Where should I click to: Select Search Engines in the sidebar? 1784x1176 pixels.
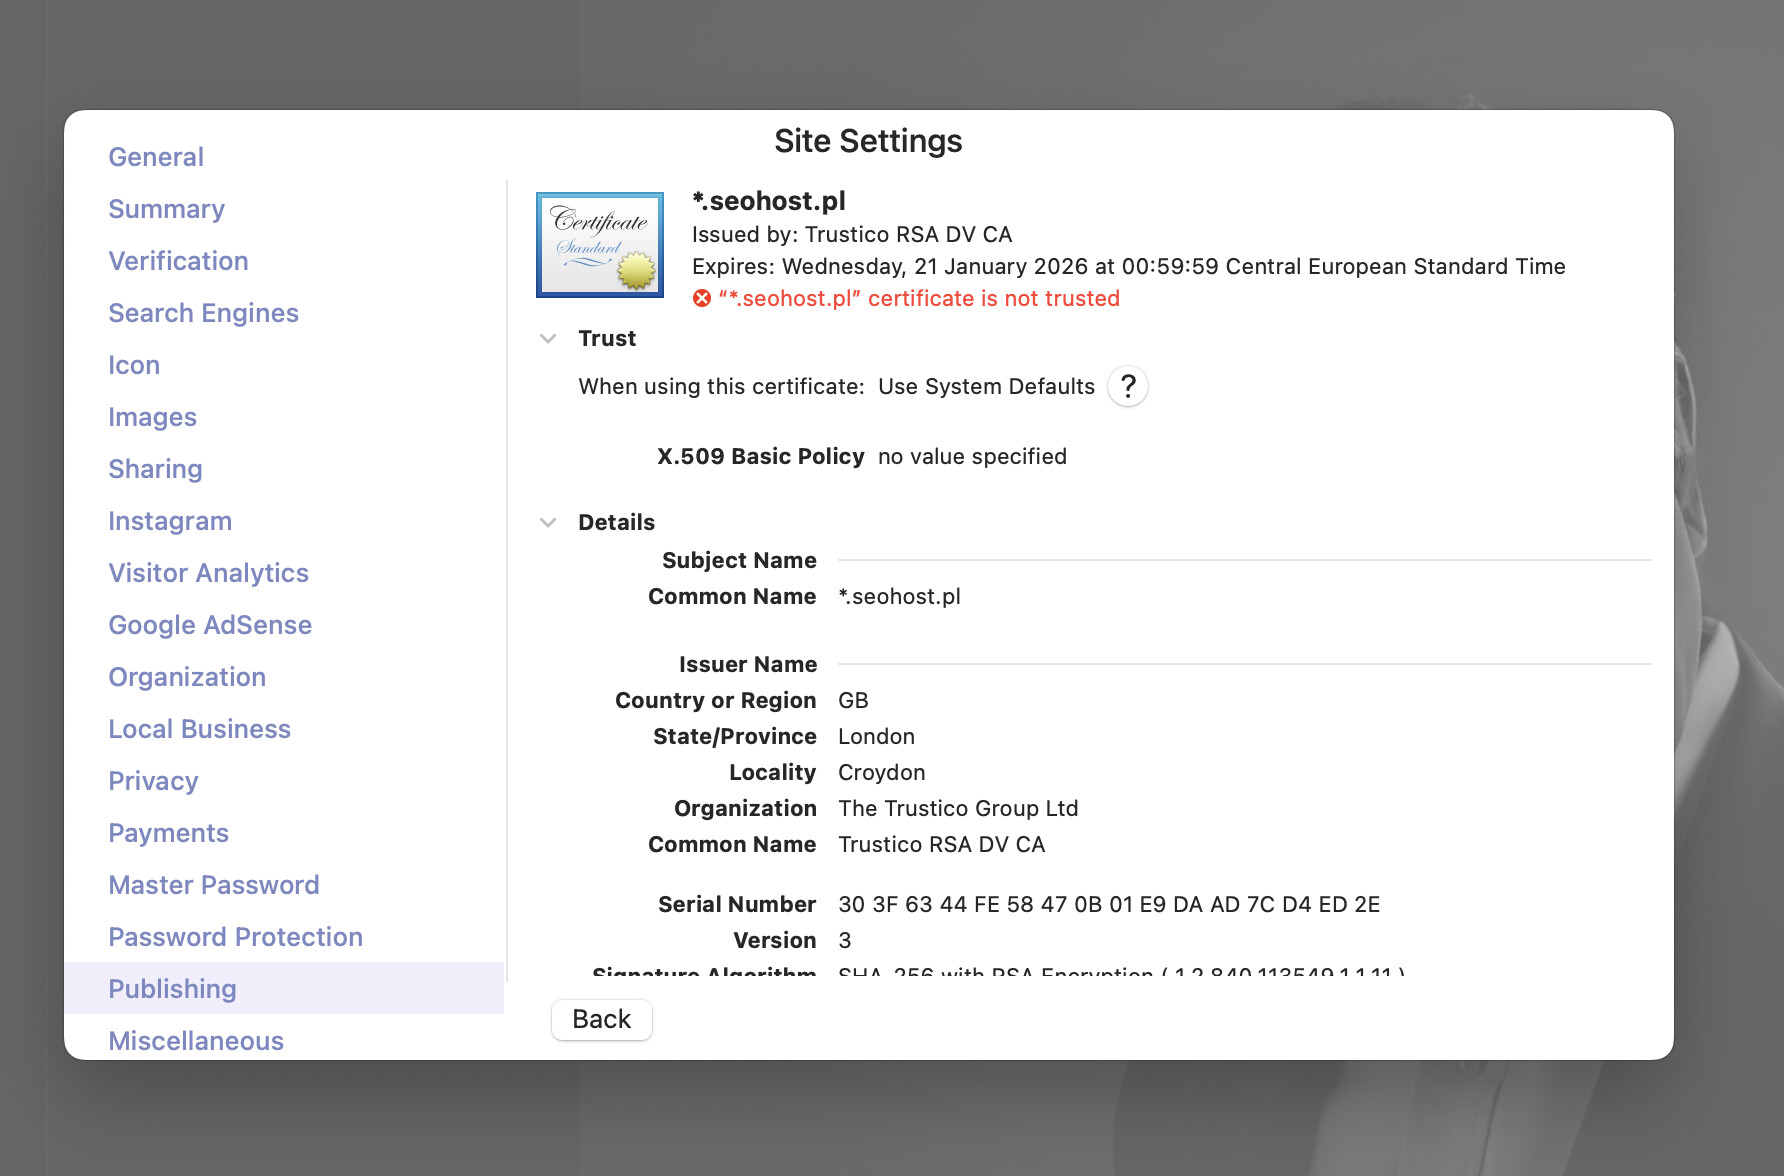coord(203,313)
